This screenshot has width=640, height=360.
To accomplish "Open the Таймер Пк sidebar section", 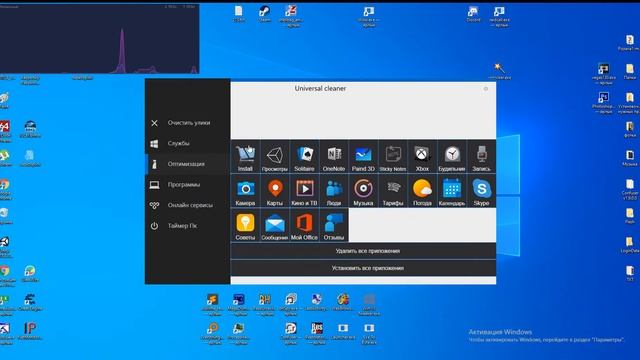I will [187, 226].
